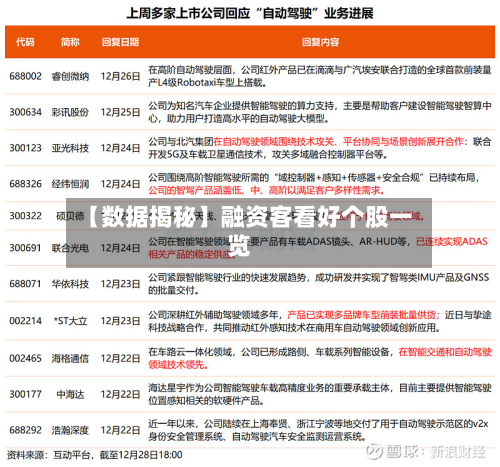The width and height of the screenshot is (500, 467).
Task: Select stock code 300177
Action: 26,394
